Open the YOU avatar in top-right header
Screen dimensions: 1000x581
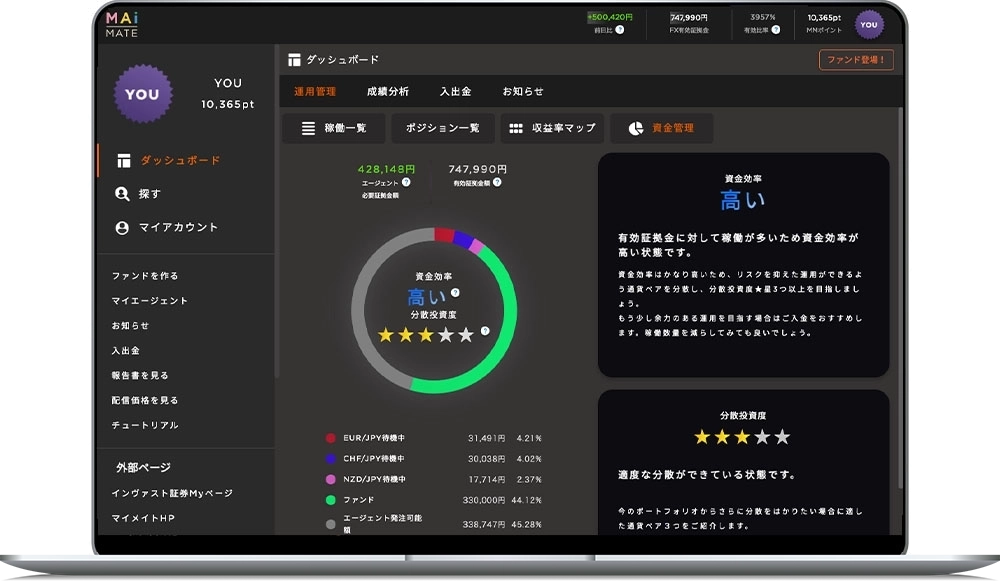coord(869,25)
